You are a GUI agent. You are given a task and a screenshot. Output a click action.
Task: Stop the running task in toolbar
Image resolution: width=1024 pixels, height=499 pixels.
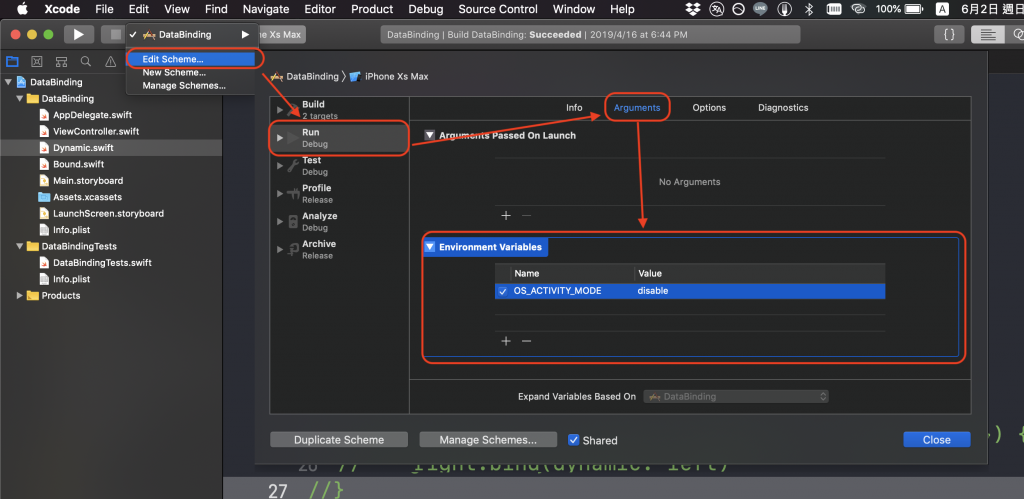pos(115,35)
